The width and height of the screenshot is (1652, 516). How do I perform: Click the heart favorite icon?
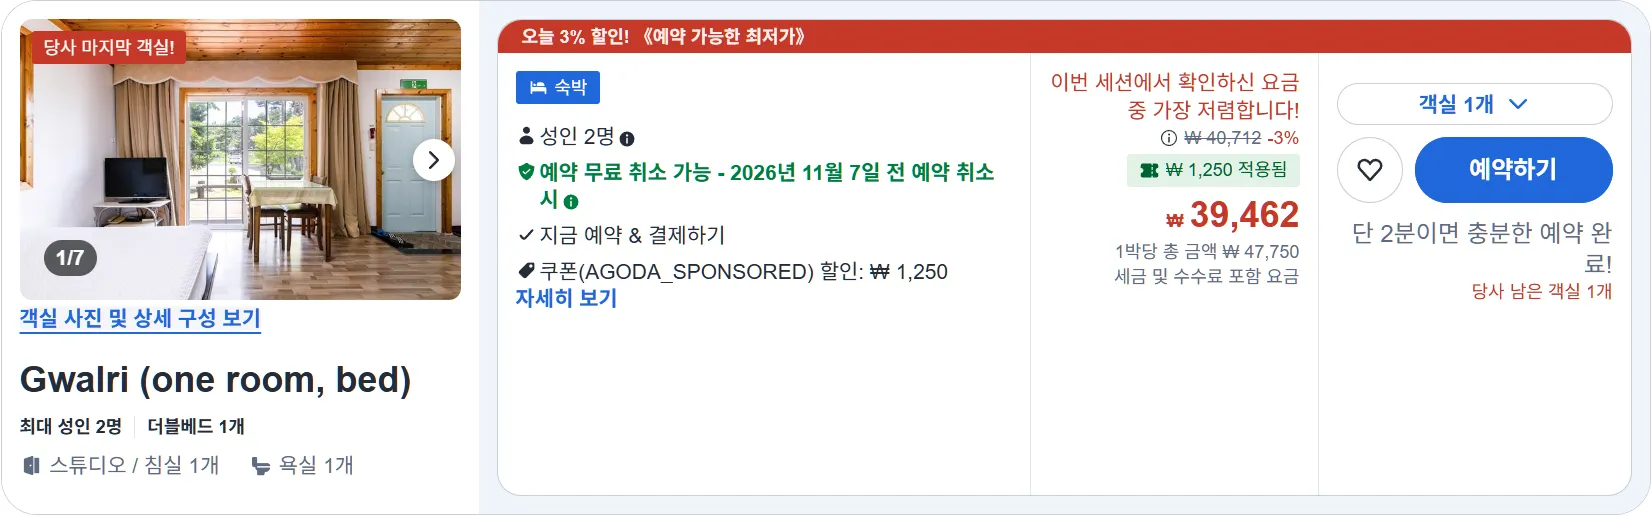[1370, 170]
